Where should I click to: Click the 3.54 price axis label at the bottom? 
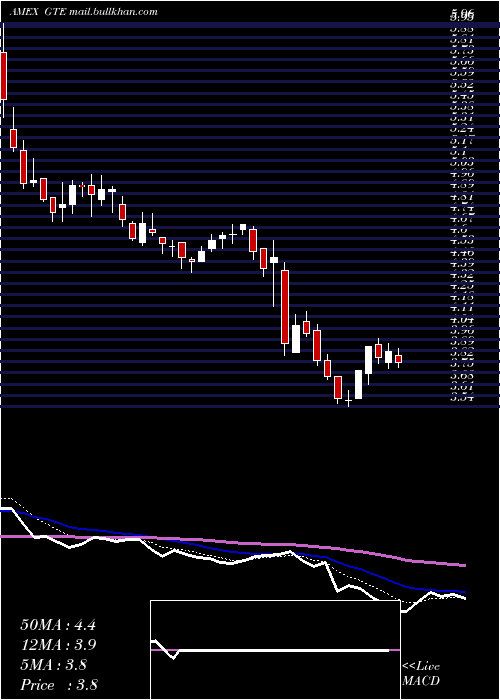click(462, 398)
